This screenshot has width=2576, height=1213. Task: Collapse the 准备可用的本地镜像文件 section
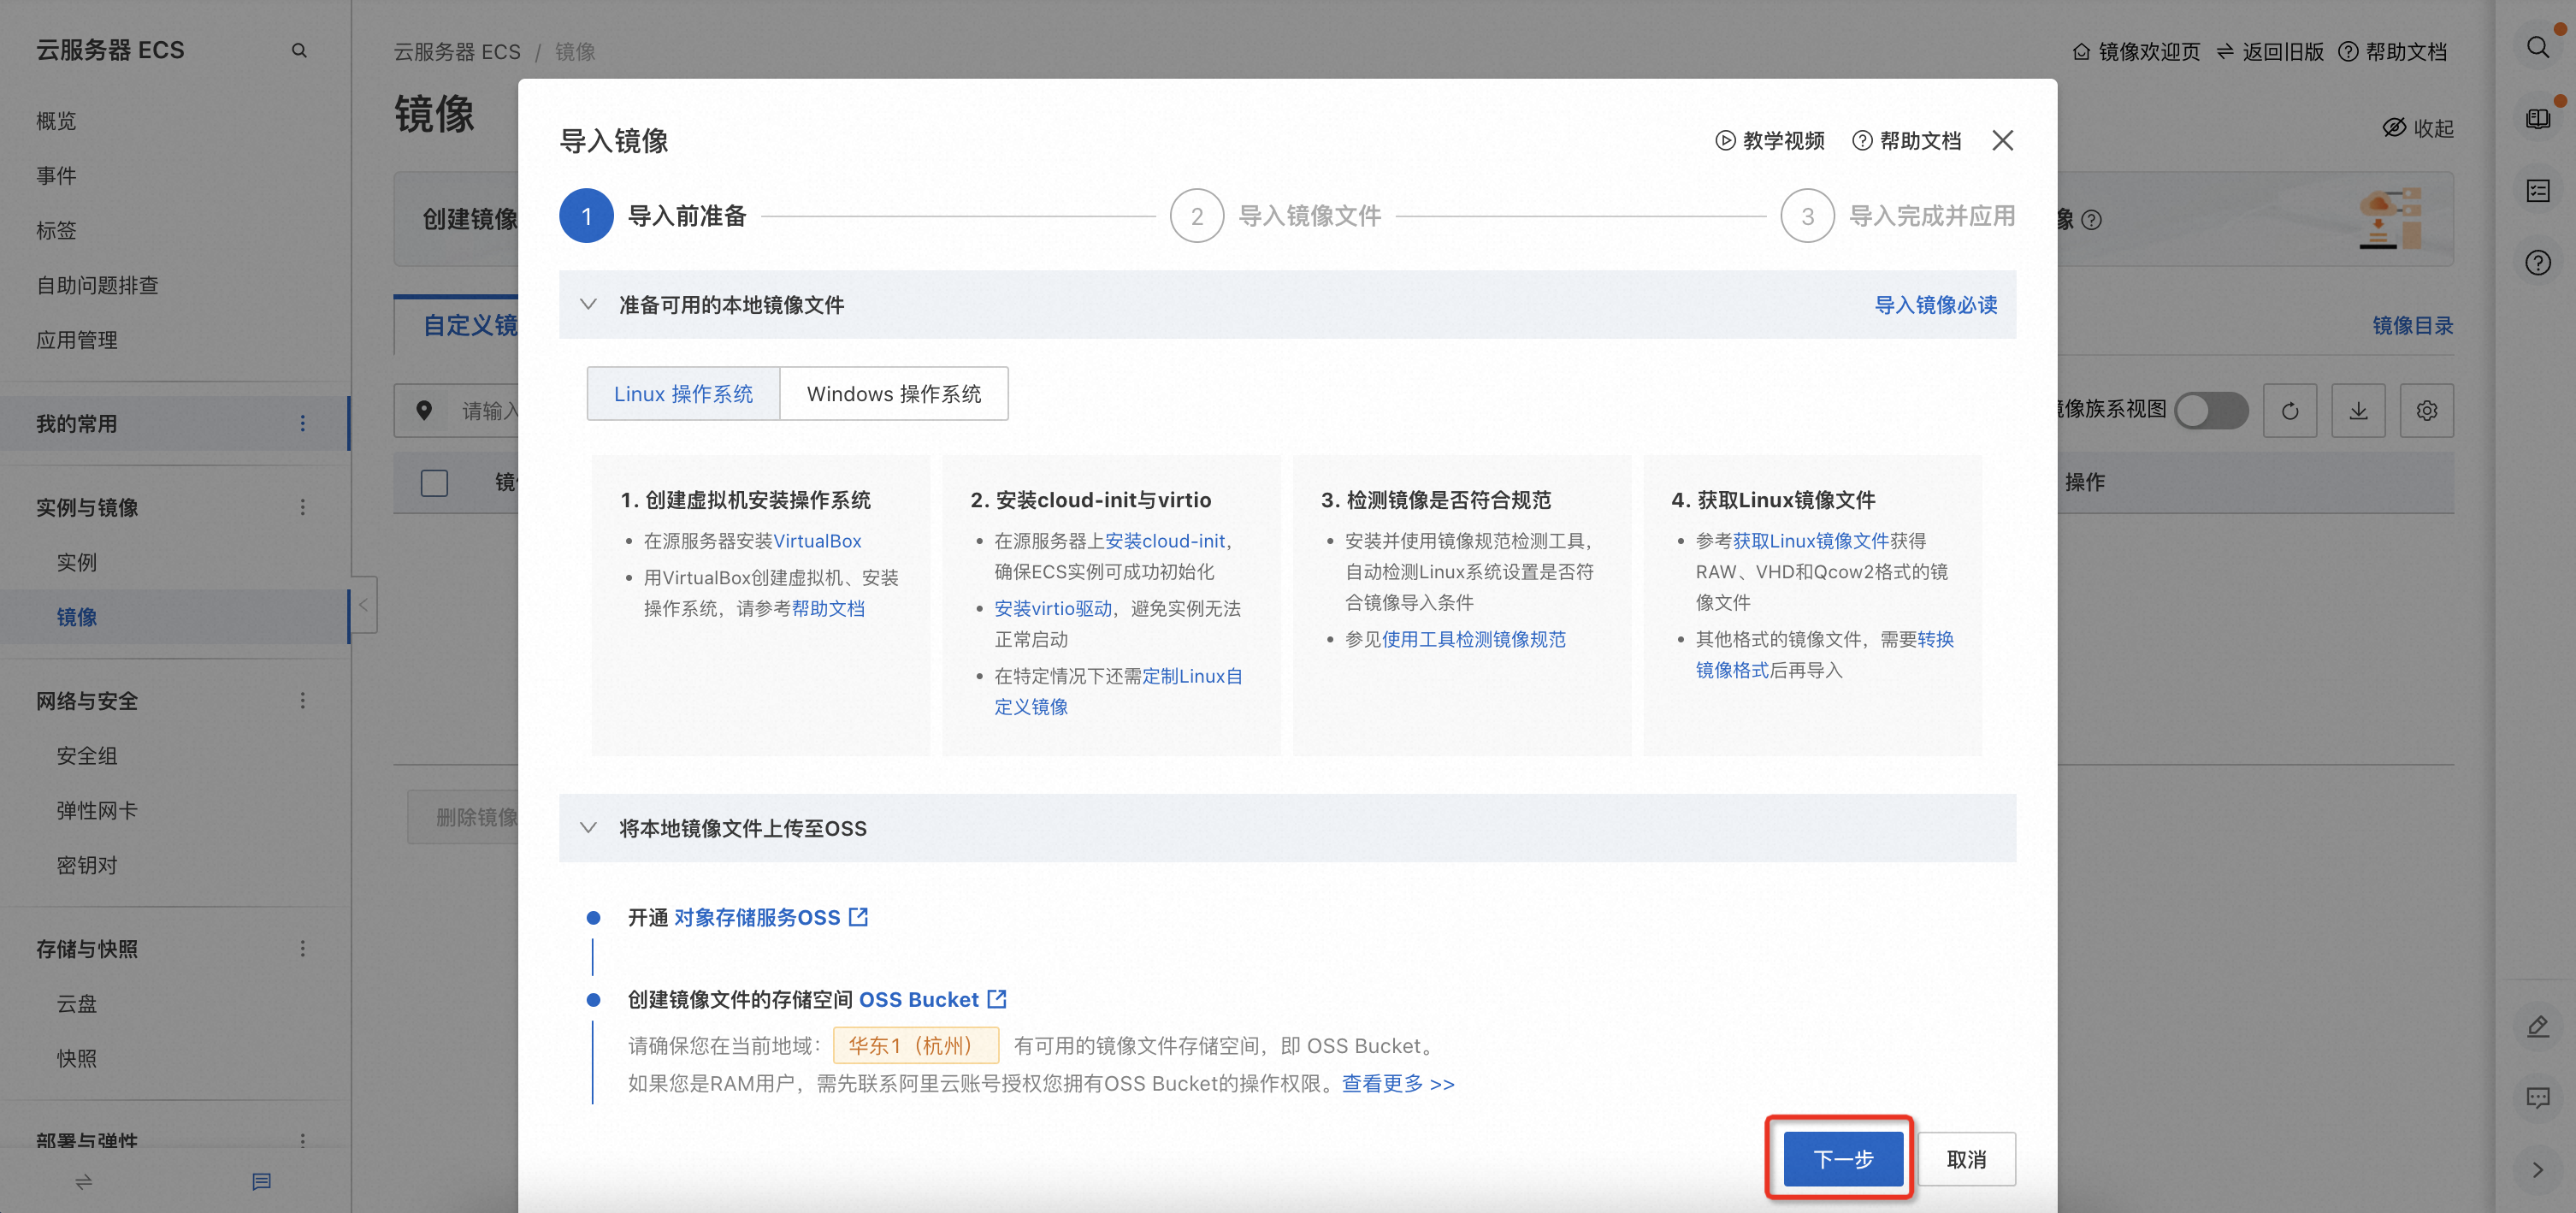(588, 304)
